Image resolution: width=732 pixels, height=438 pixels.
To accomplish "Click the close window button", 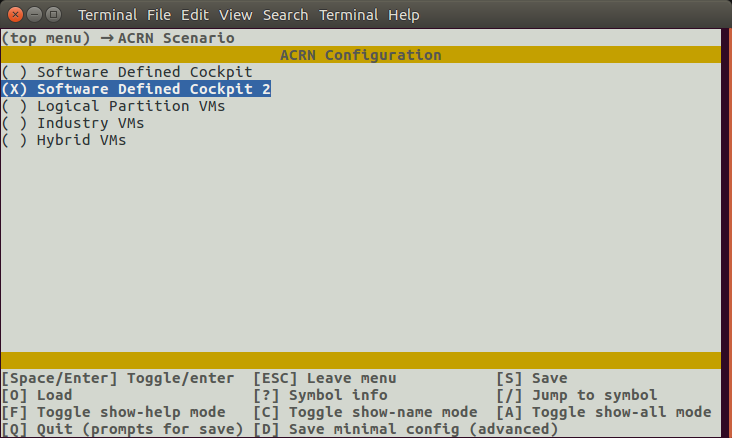I will click(14, 15).
